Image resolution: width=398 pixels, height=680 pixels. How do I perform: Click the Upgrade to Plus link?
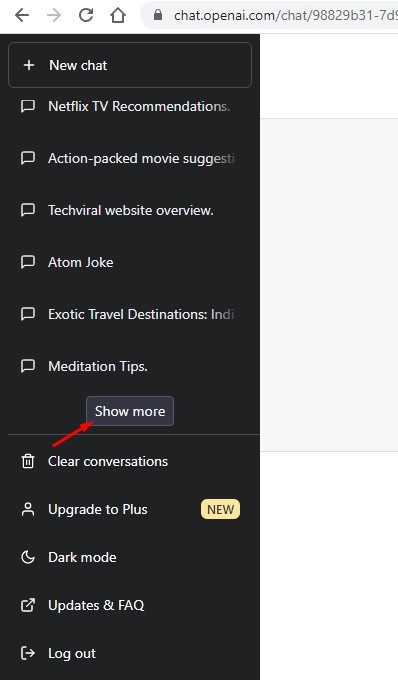click(130, 509)
